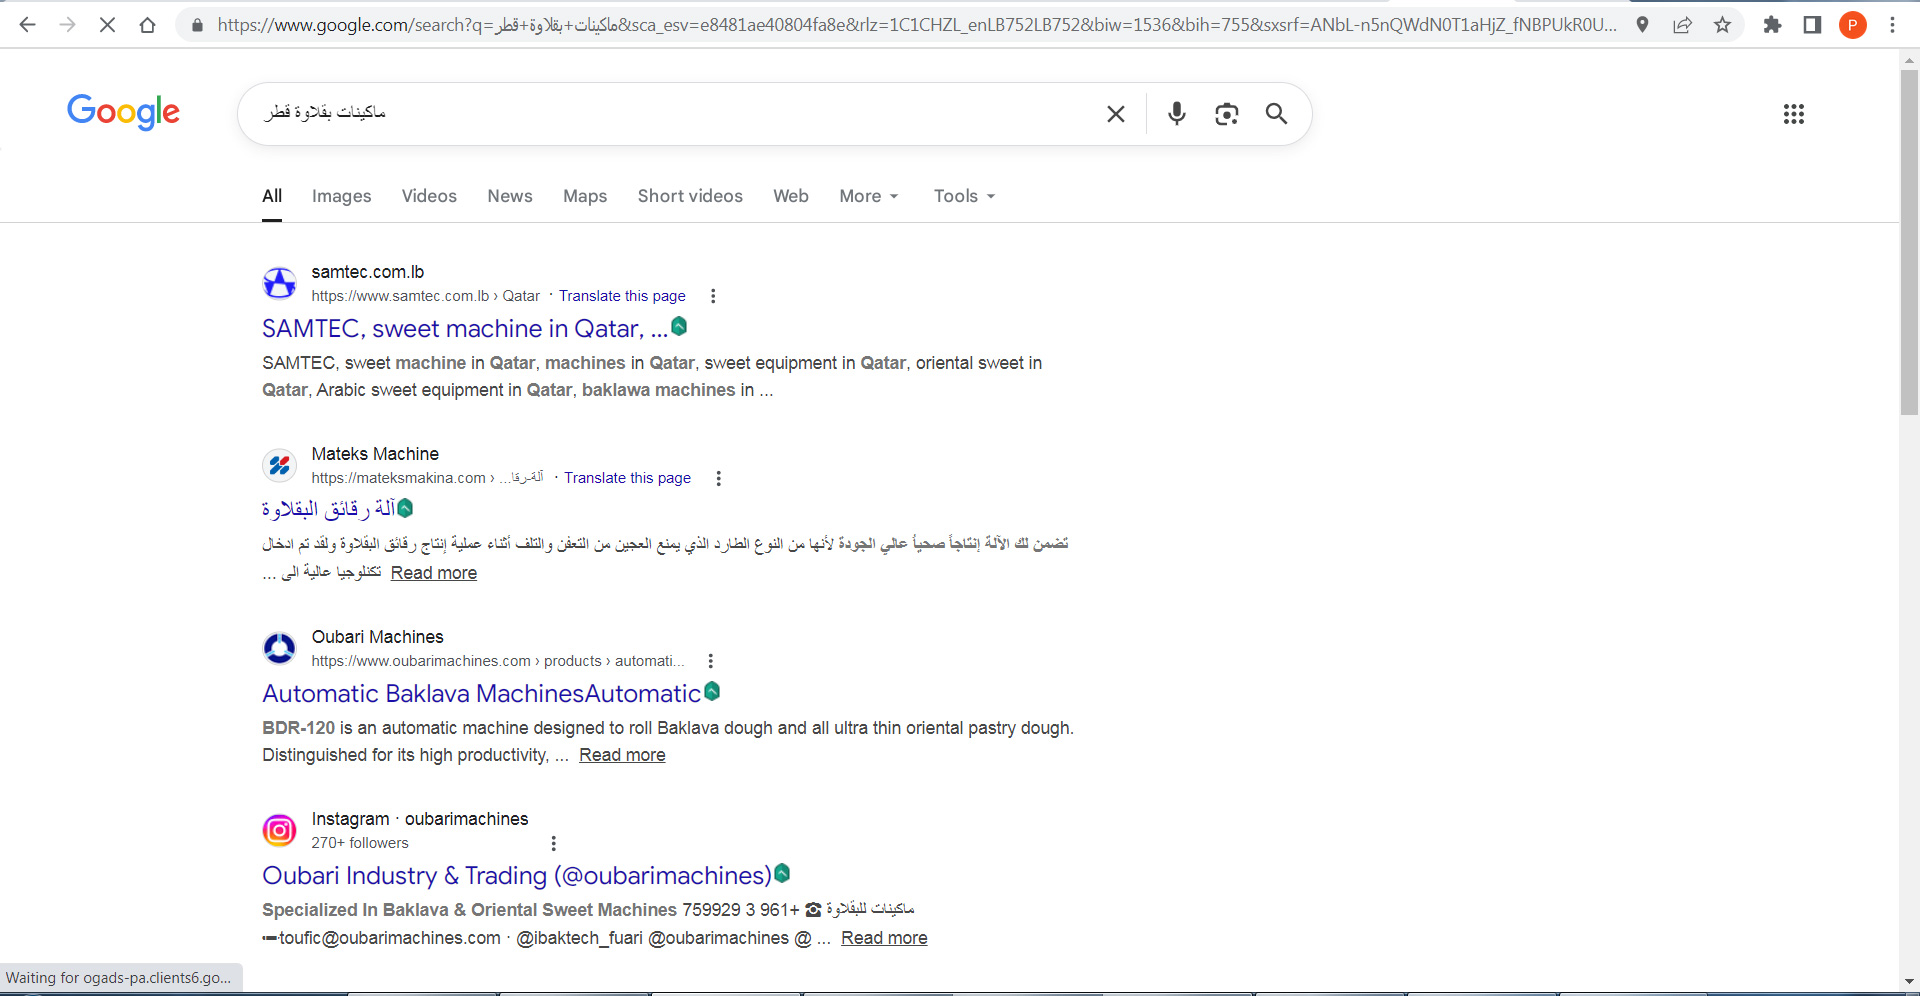
Task: Clear the search query
Action: coord(1116,114)
